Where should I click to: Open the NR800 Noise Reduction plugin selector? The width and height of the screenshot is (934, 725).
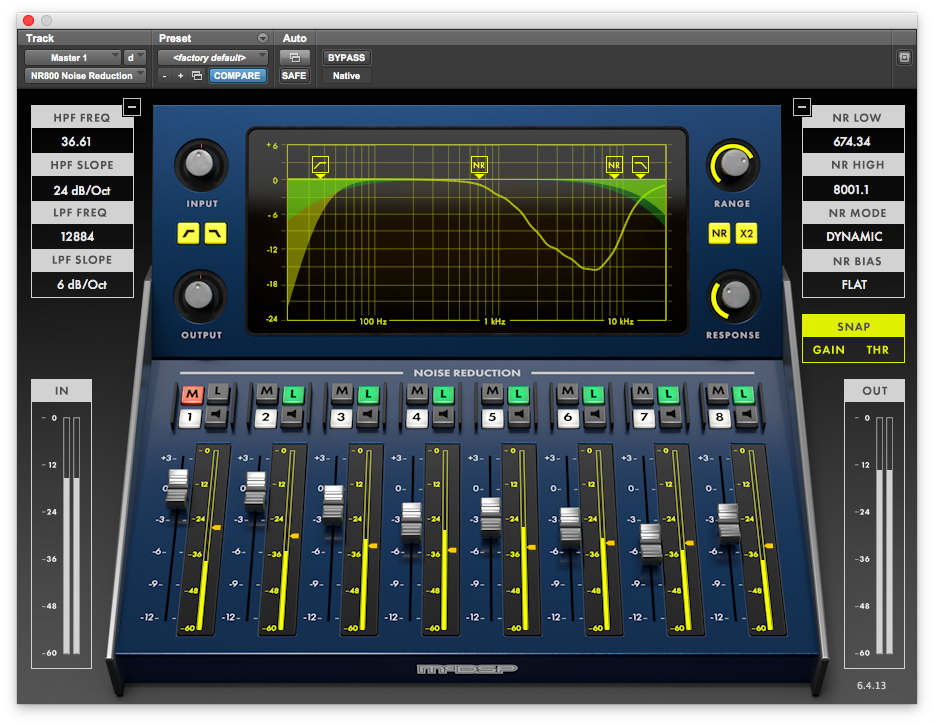(x=84, y=76)
